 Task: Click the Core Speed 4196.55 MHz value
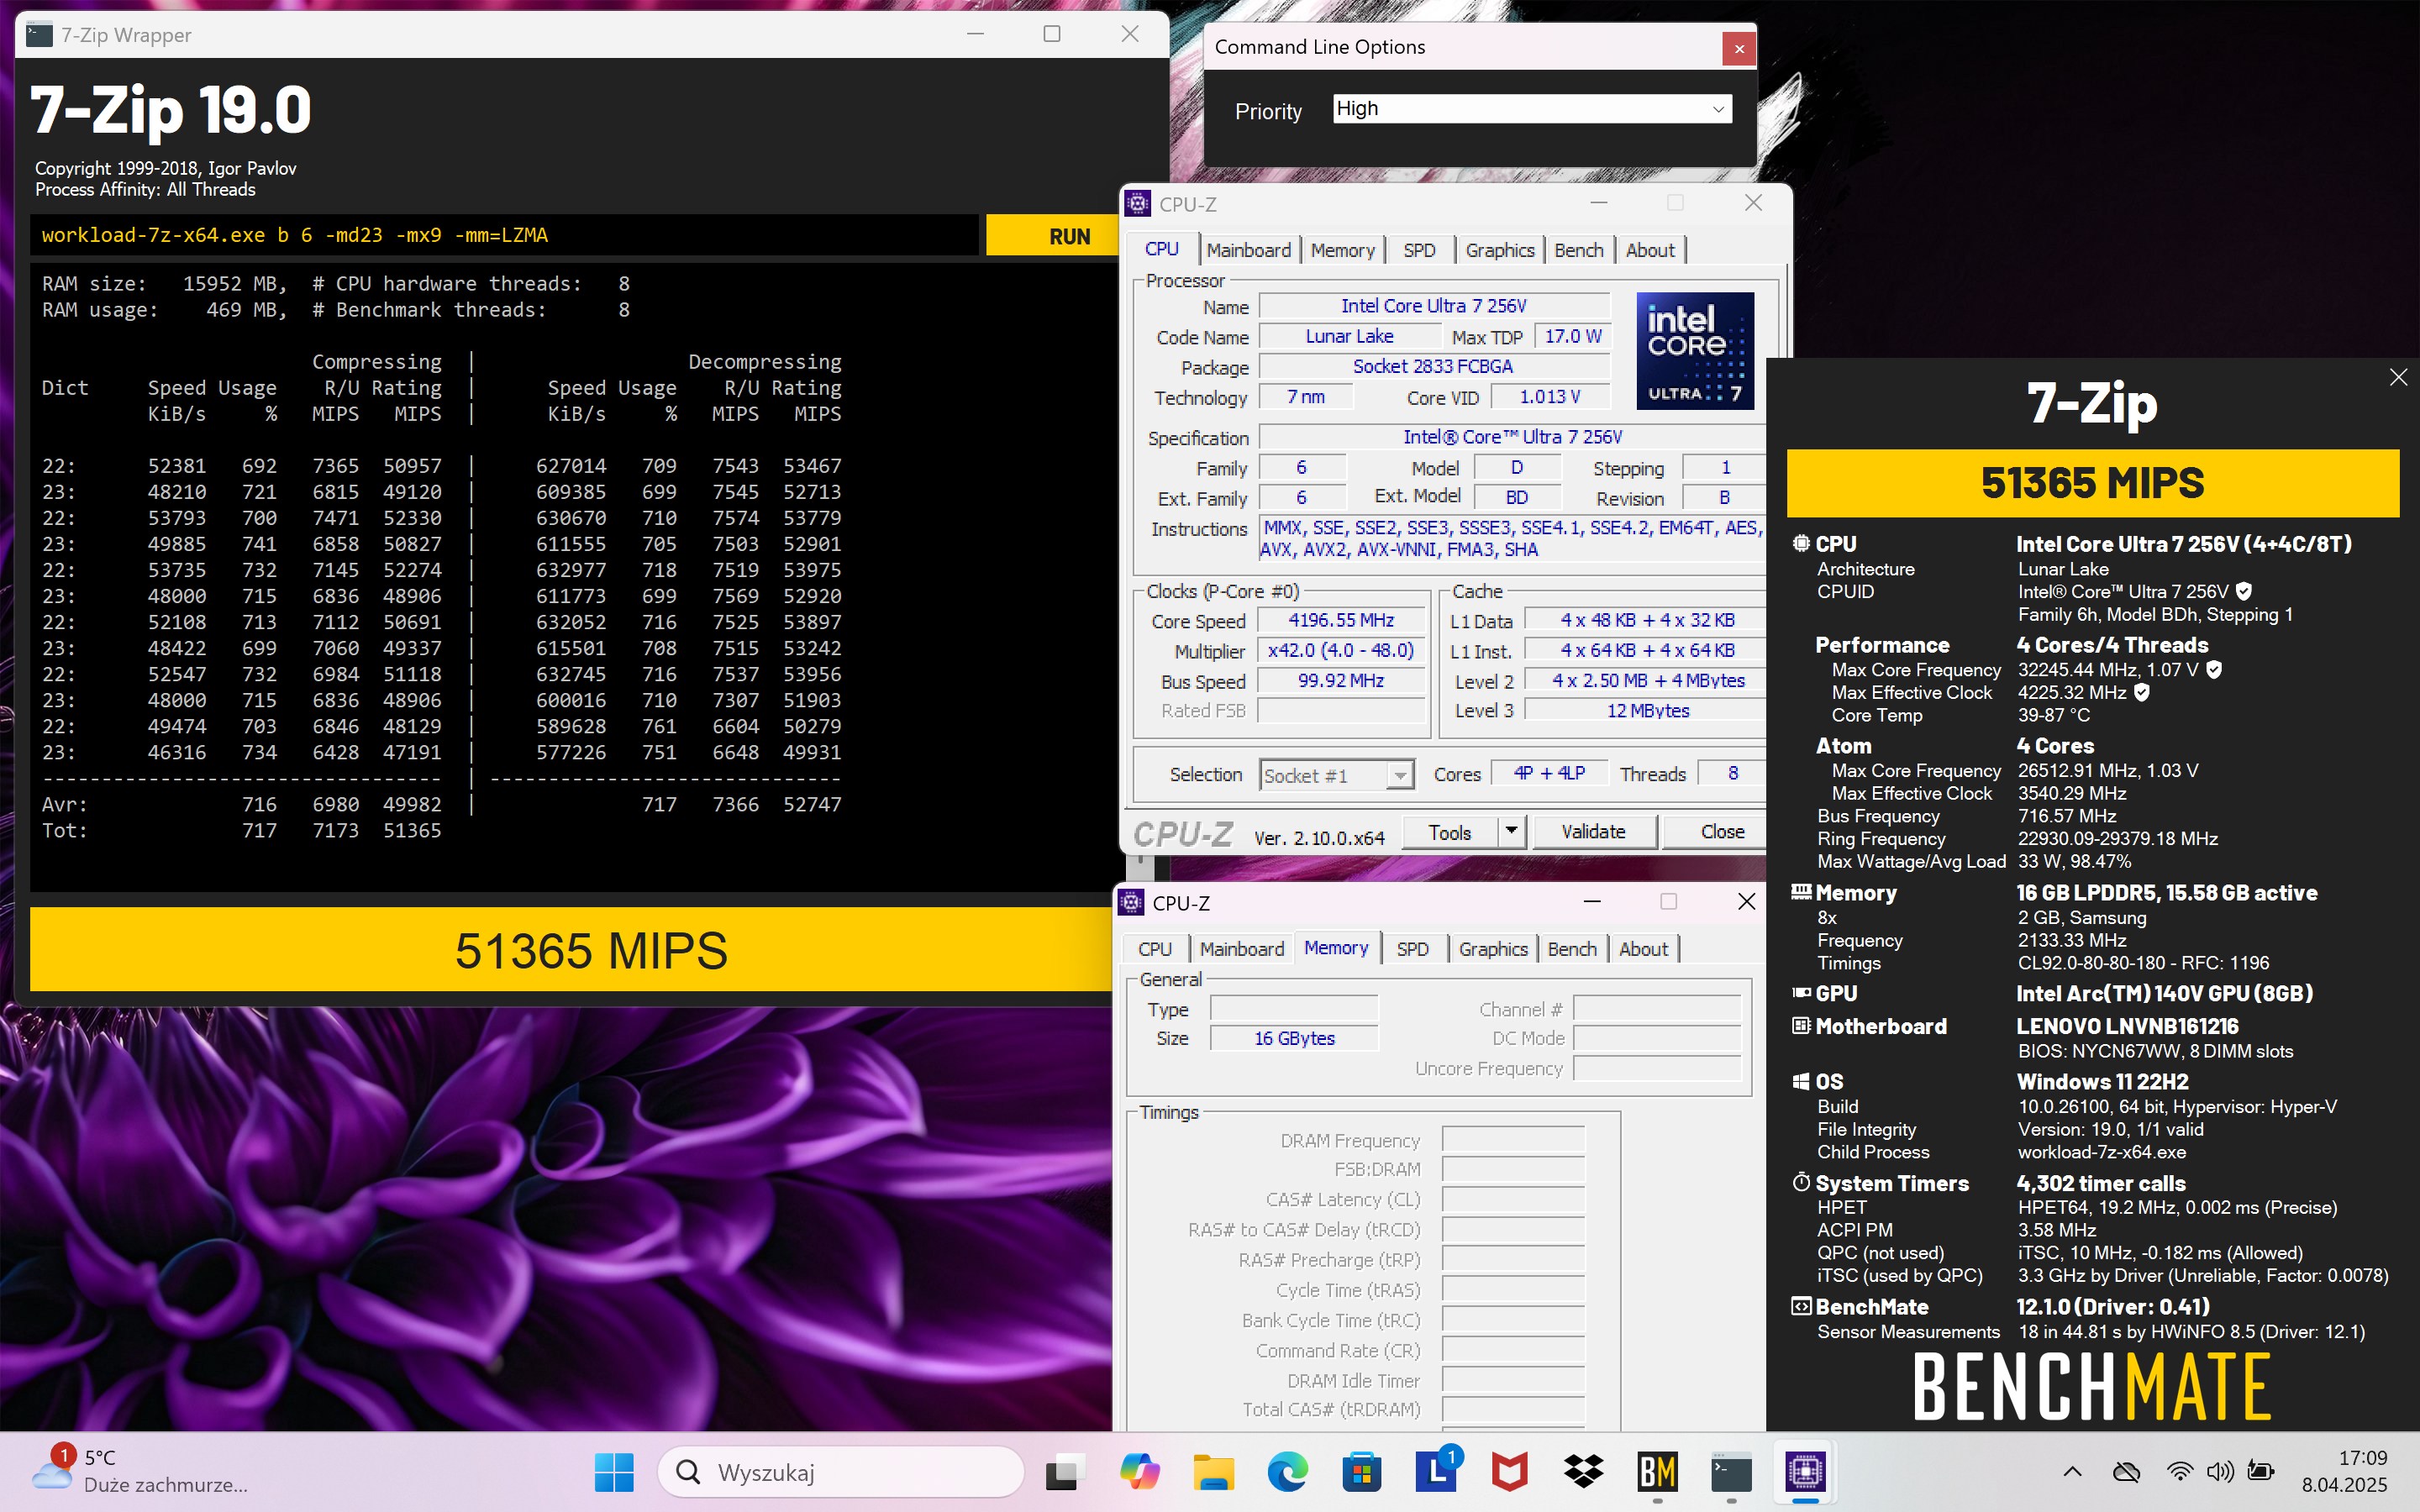point(1340,620)
